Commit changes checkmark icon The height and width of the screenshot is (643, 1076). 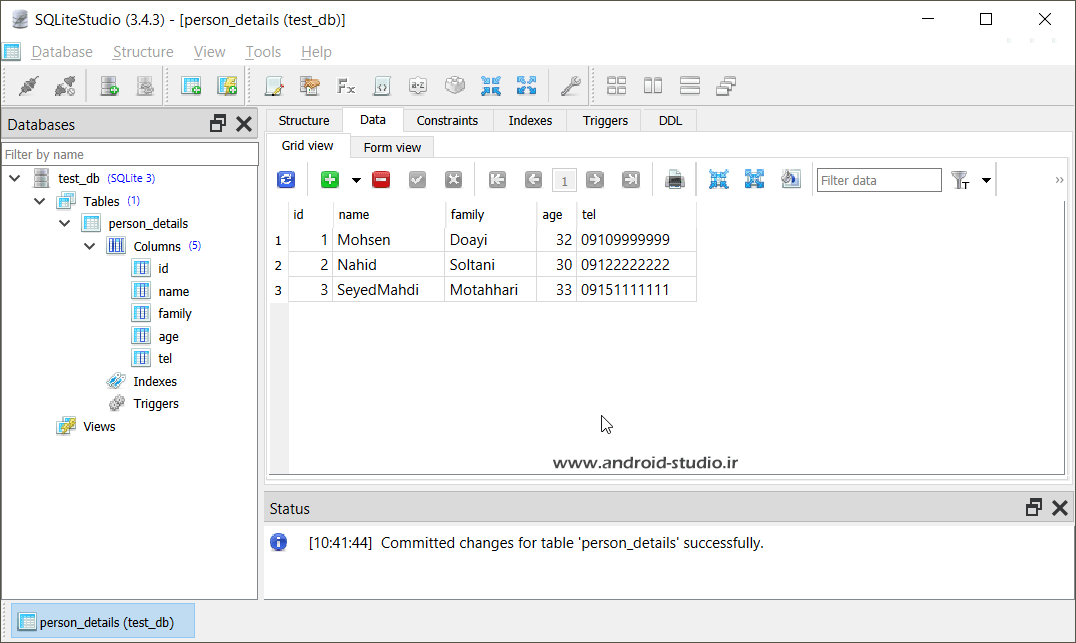pyautogui.click(x=417, y=180)
